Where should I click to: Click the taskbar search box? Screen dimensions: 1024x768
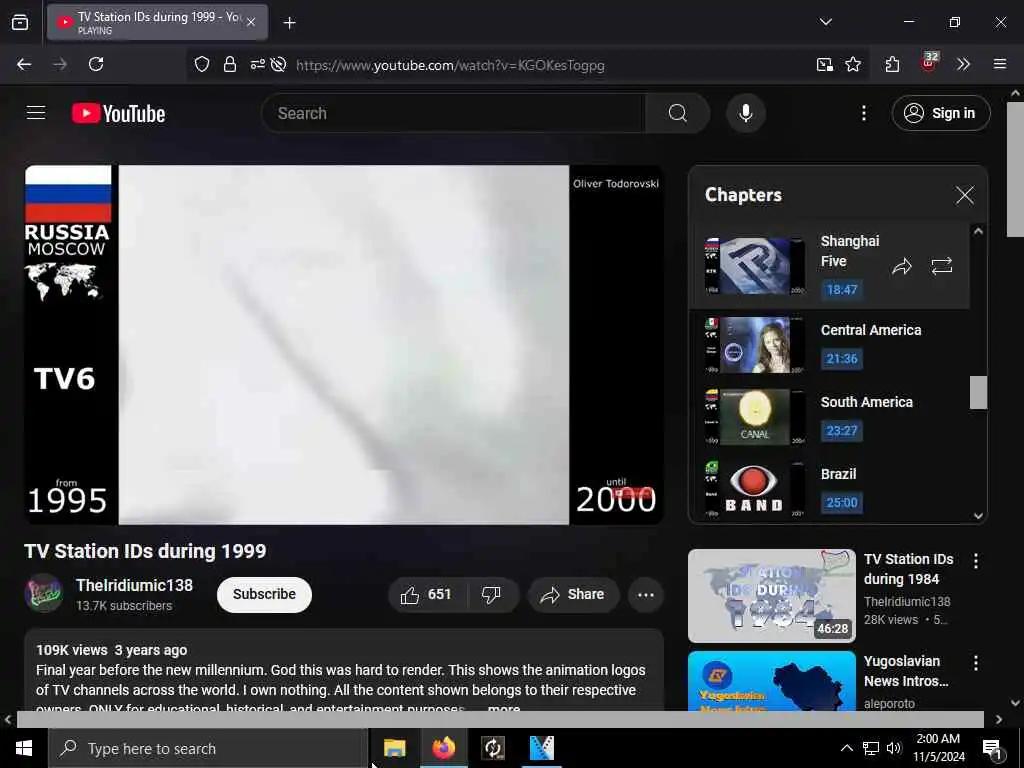208,748
